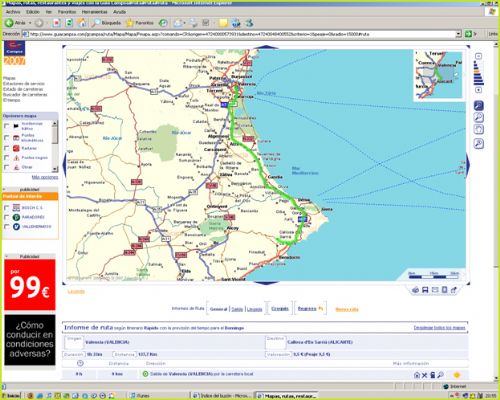Open the Atrás history dropdown arrow
This screenshot has width=500, height=400.
(x=30, y=23)
